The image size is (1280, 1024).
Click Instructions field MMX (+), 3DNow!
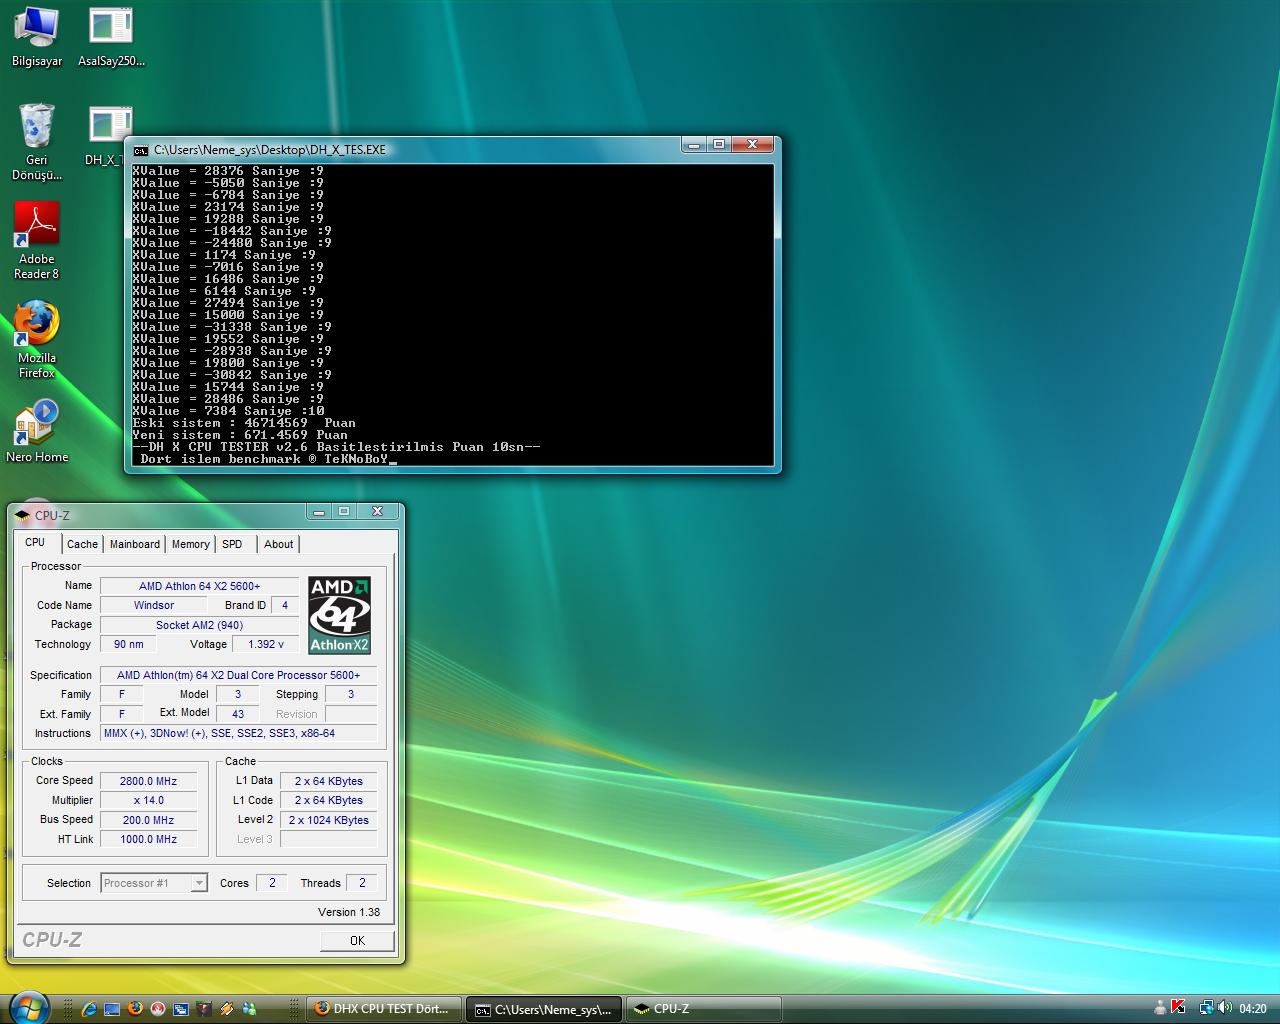[238, 733]
